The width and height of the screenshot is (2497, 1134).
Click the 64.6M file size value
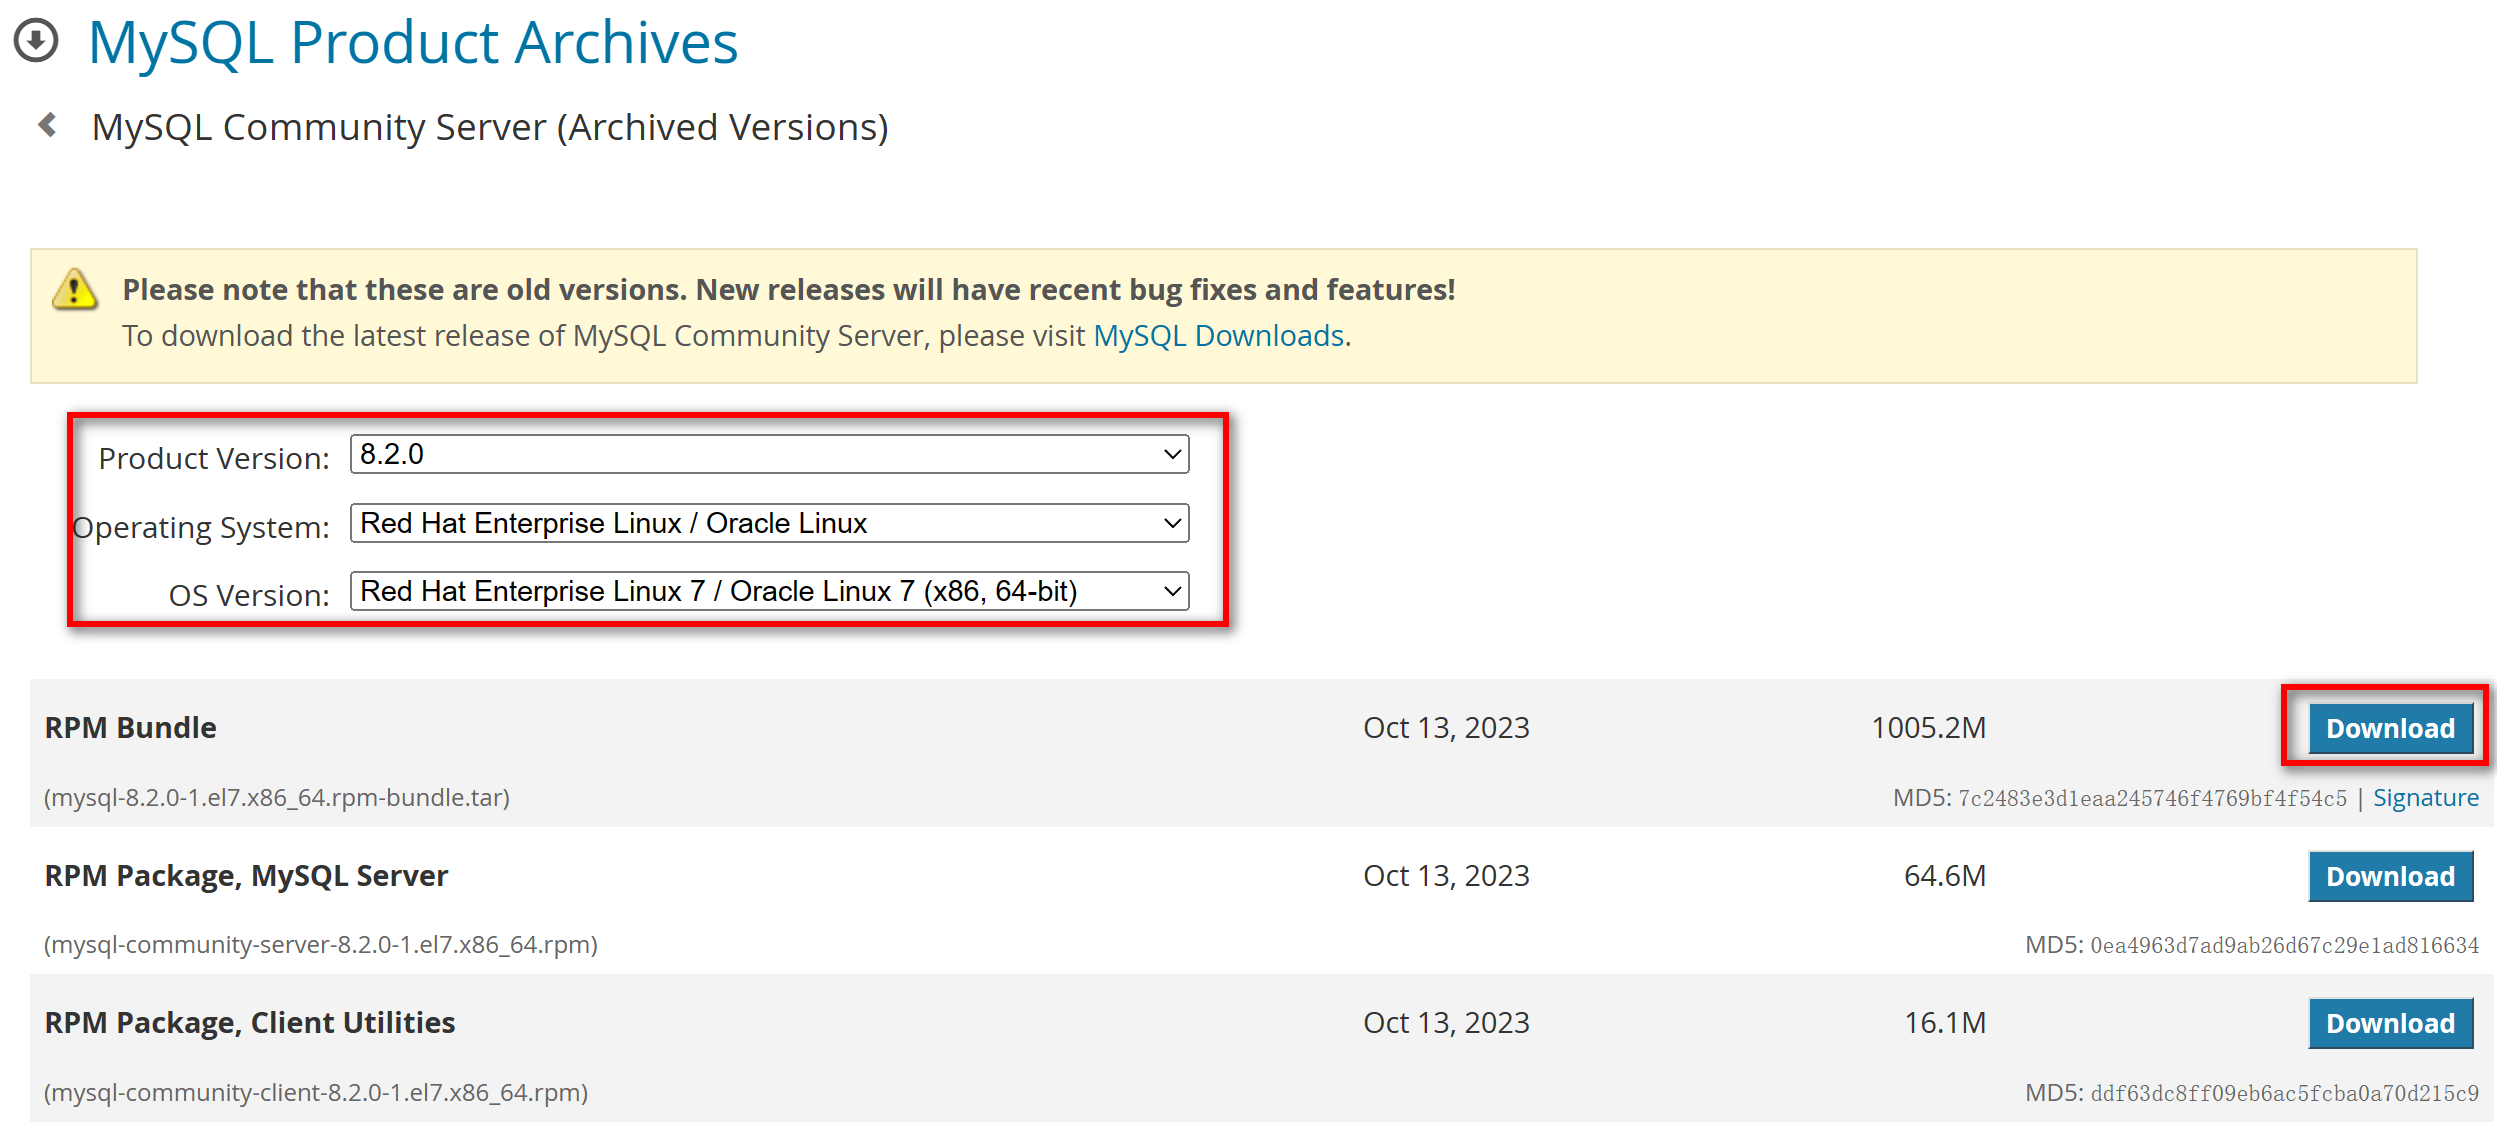pos(1944,876)
